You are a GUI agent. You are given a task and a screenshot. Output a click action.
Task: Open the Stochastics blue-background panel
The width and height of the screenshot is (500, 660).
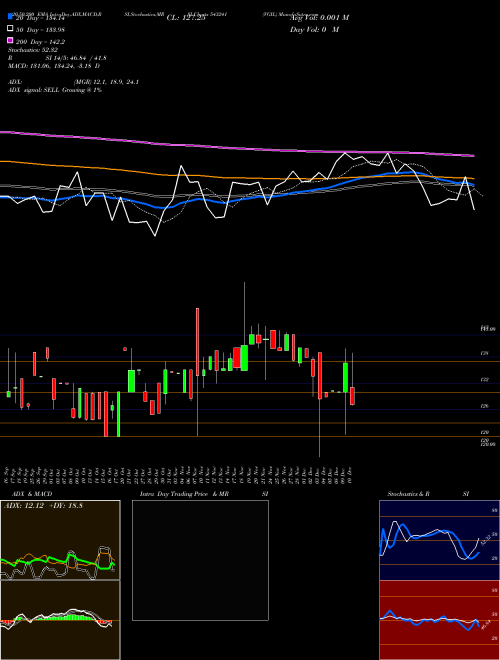click(x=439, y=540)
